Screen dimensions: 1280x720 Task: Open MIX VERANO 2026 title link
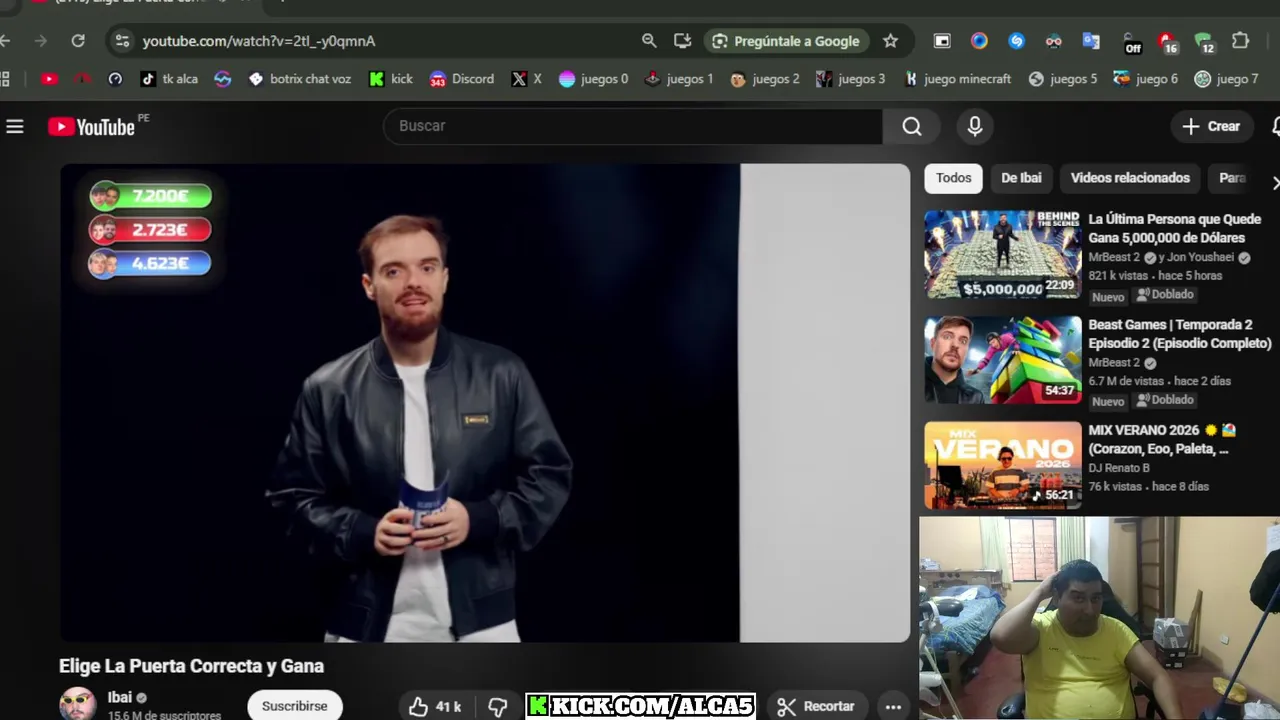coord(1162,439)
